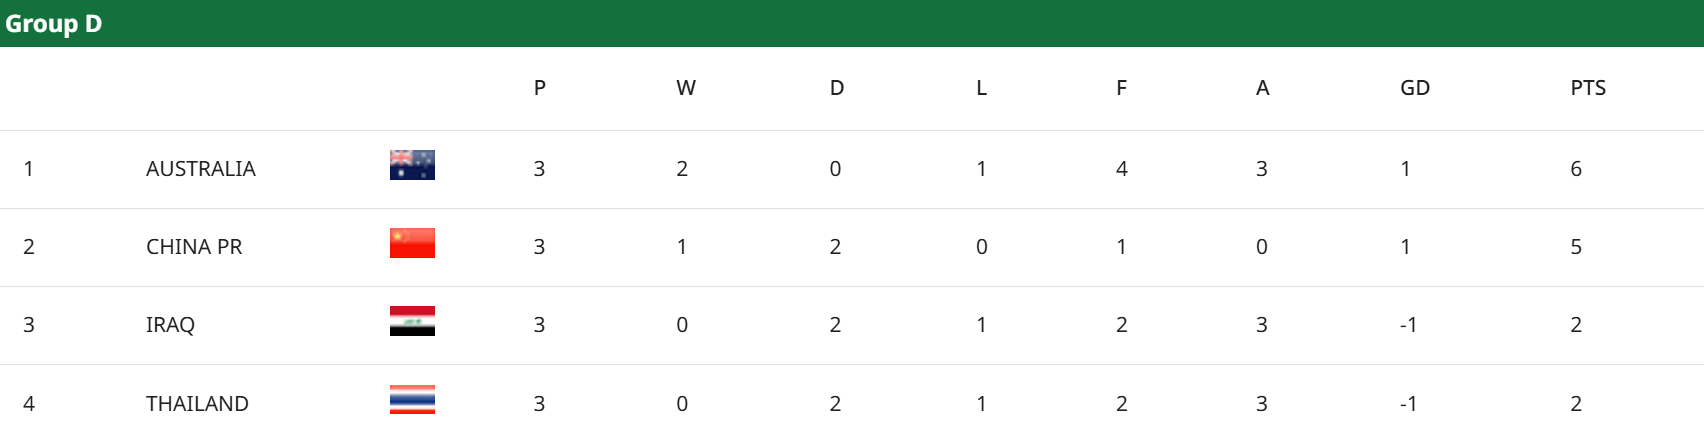Click the GD column header
This screenshot has height=432, width=1704.
pyautogui.click(x=1415, y=88)
